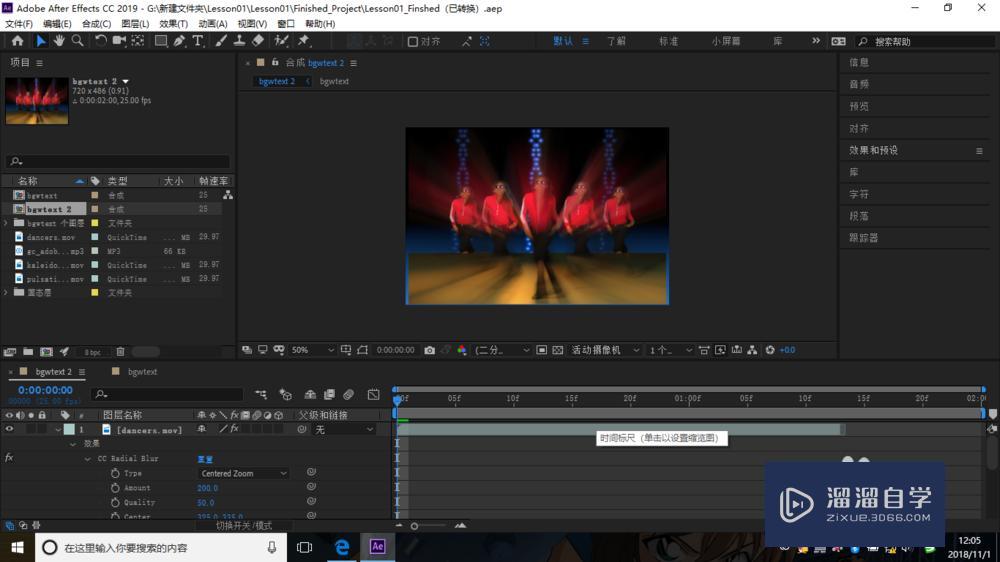Toggle Amount property stopwatch
This screenshot has height=562, width=1000.
pyautogui.click(x=115, y=488)
